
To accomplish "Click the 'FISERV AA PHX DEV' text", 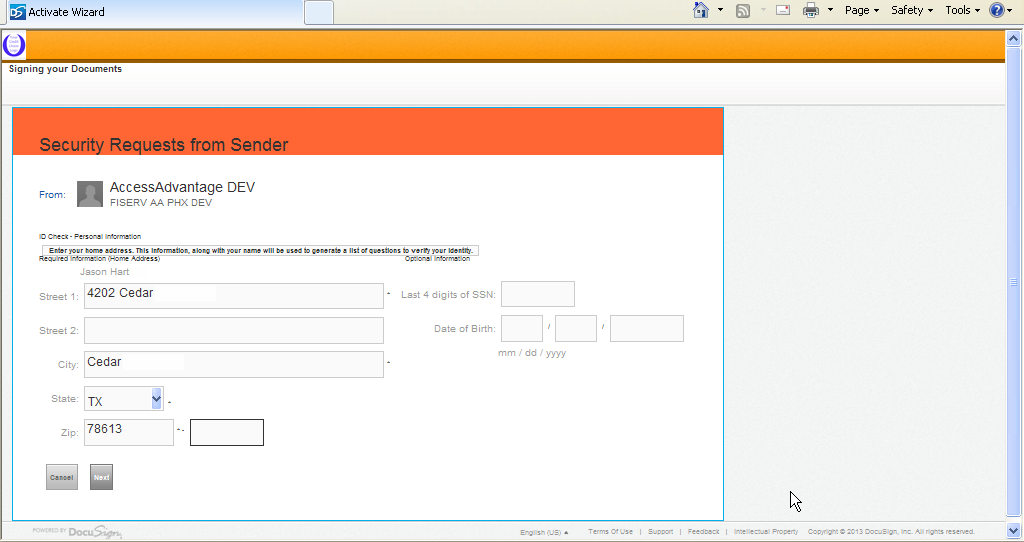I will (x=161, y=202).
